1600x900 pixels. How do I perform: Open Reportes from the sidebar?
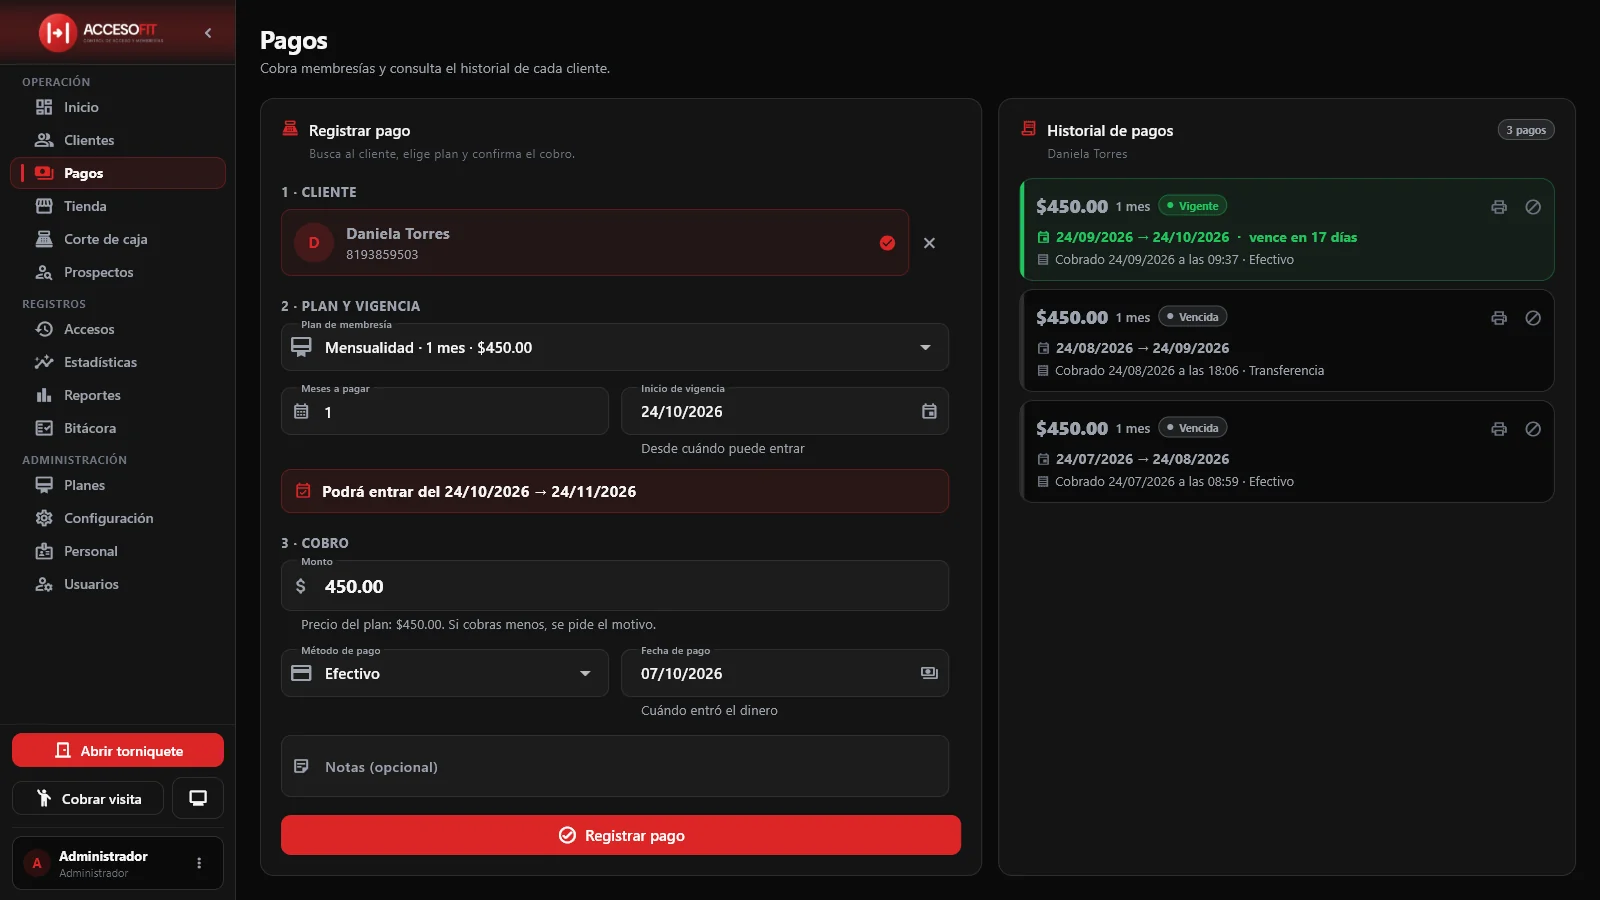tap(118, 395)
